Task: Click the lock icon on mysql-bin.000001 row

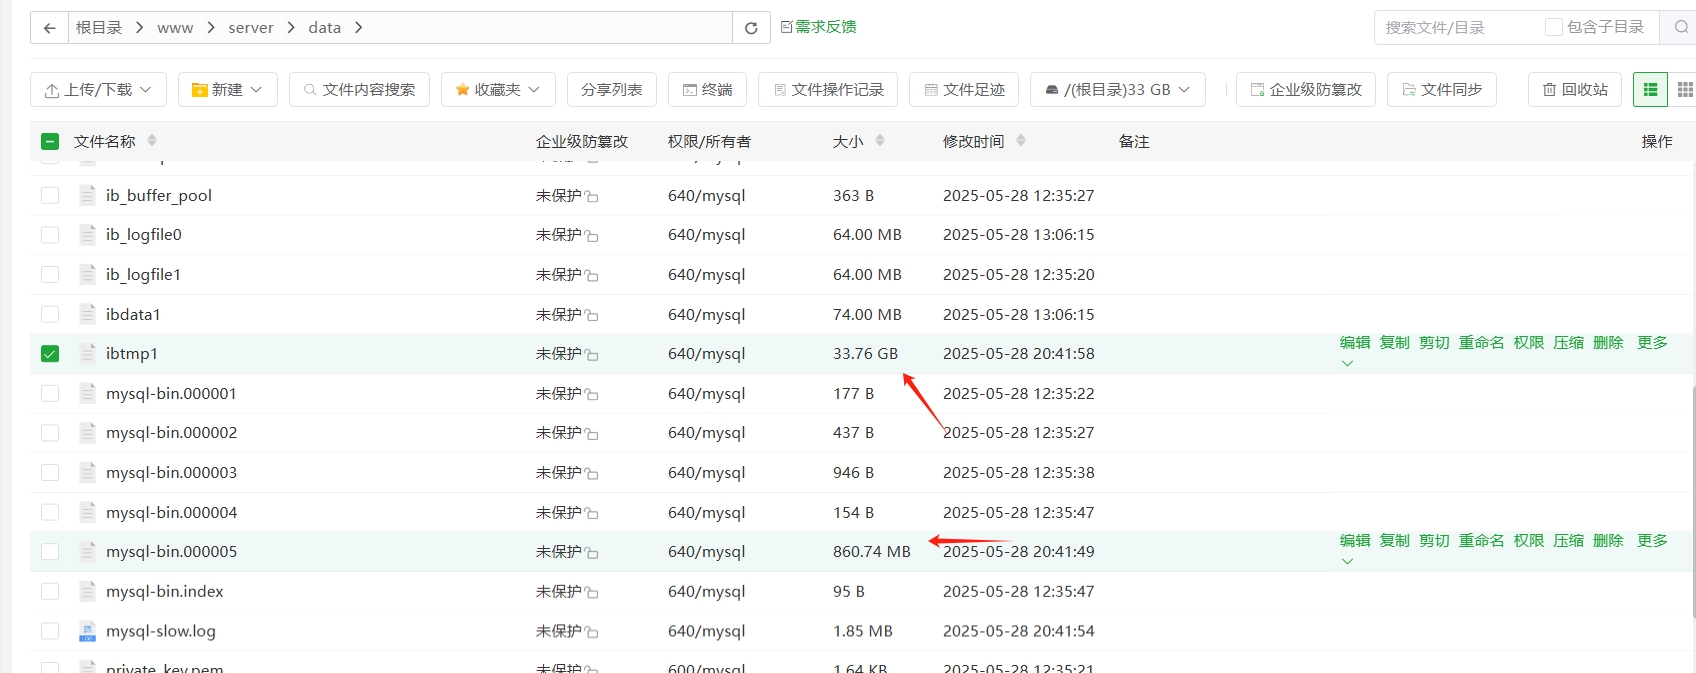Action: (592, 395)
